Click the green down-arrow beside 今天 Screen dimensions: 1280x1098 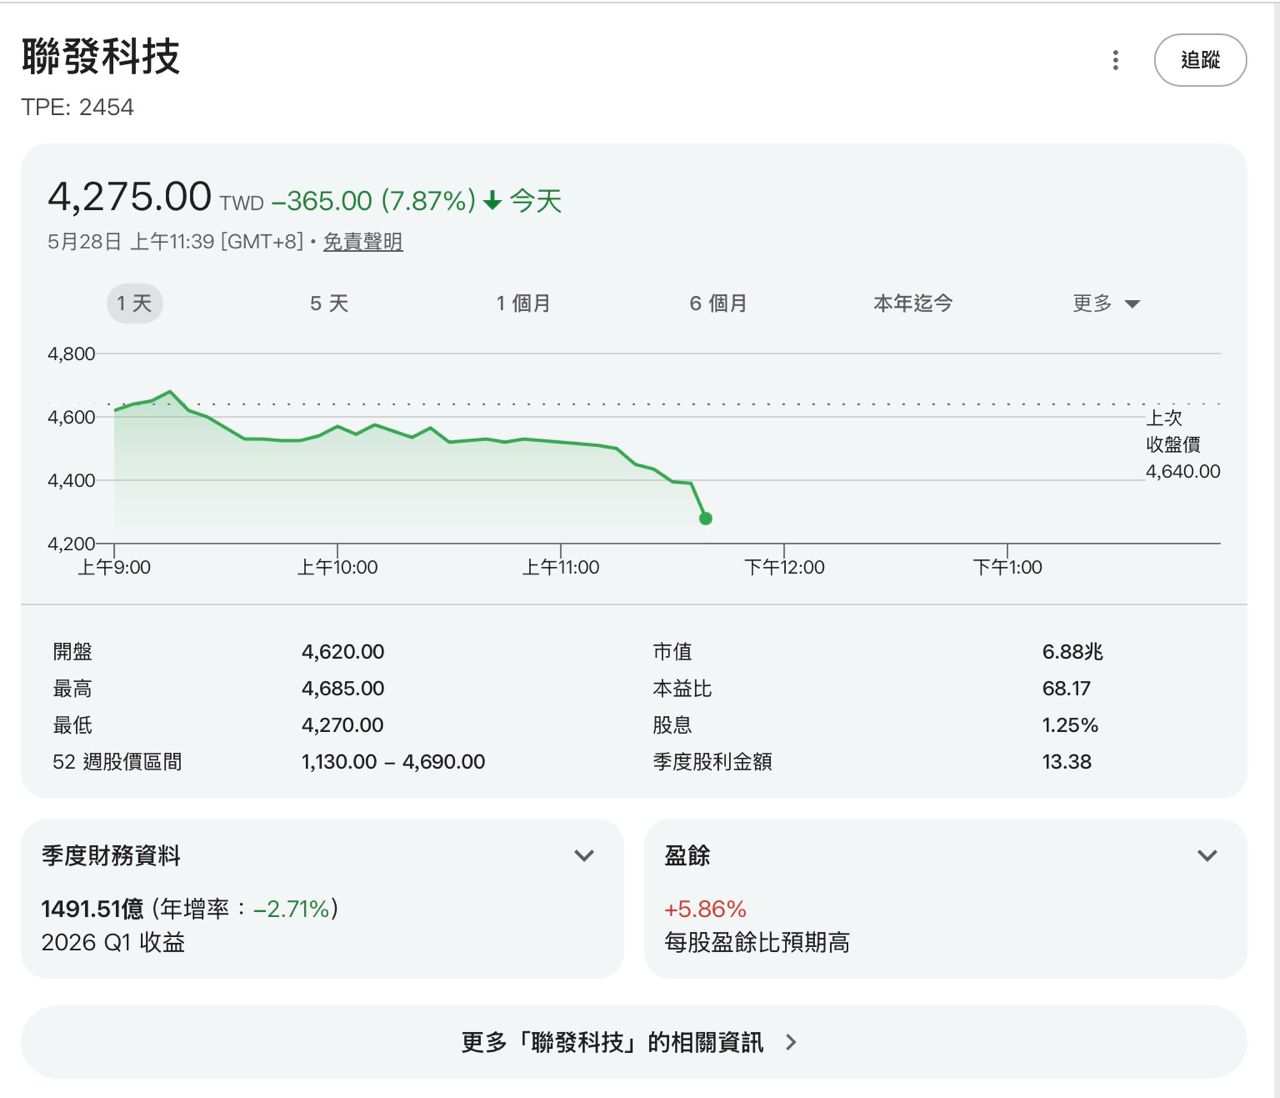(x=492, y=201)
